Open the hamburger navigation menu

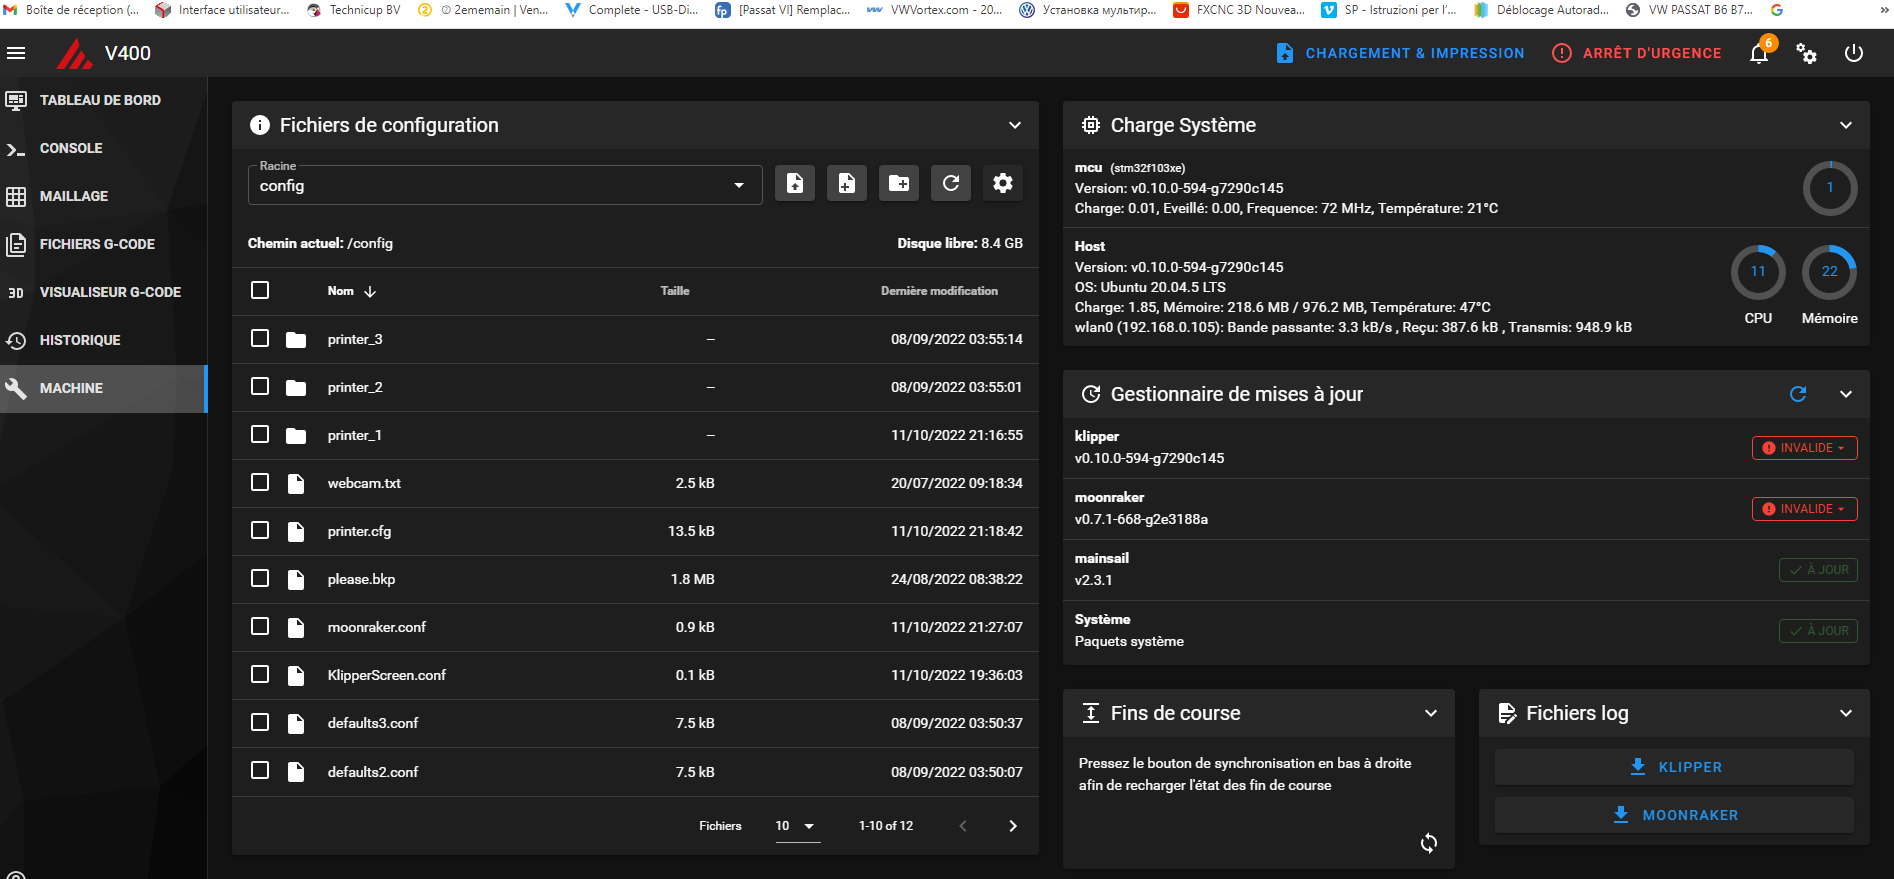point(16,53)
